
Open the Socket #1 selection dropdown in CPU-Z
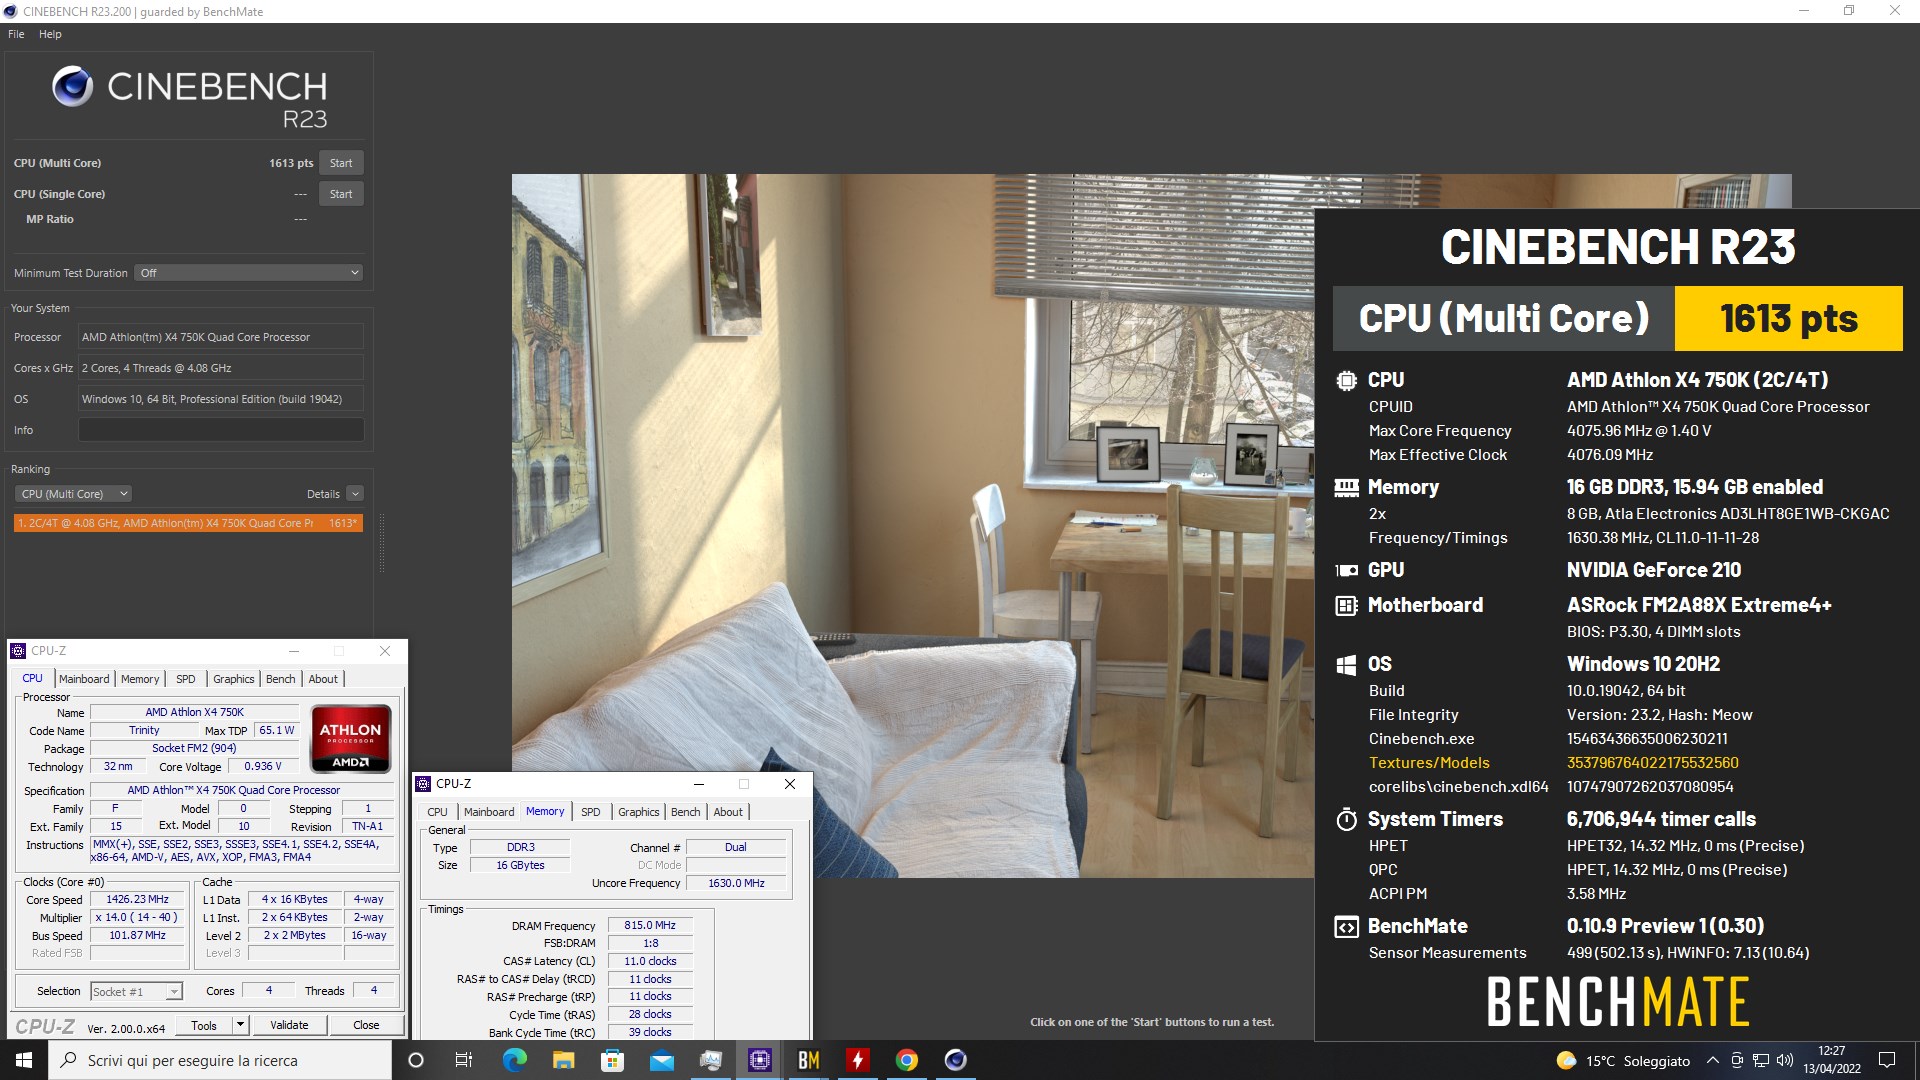(x=136, y=992)
